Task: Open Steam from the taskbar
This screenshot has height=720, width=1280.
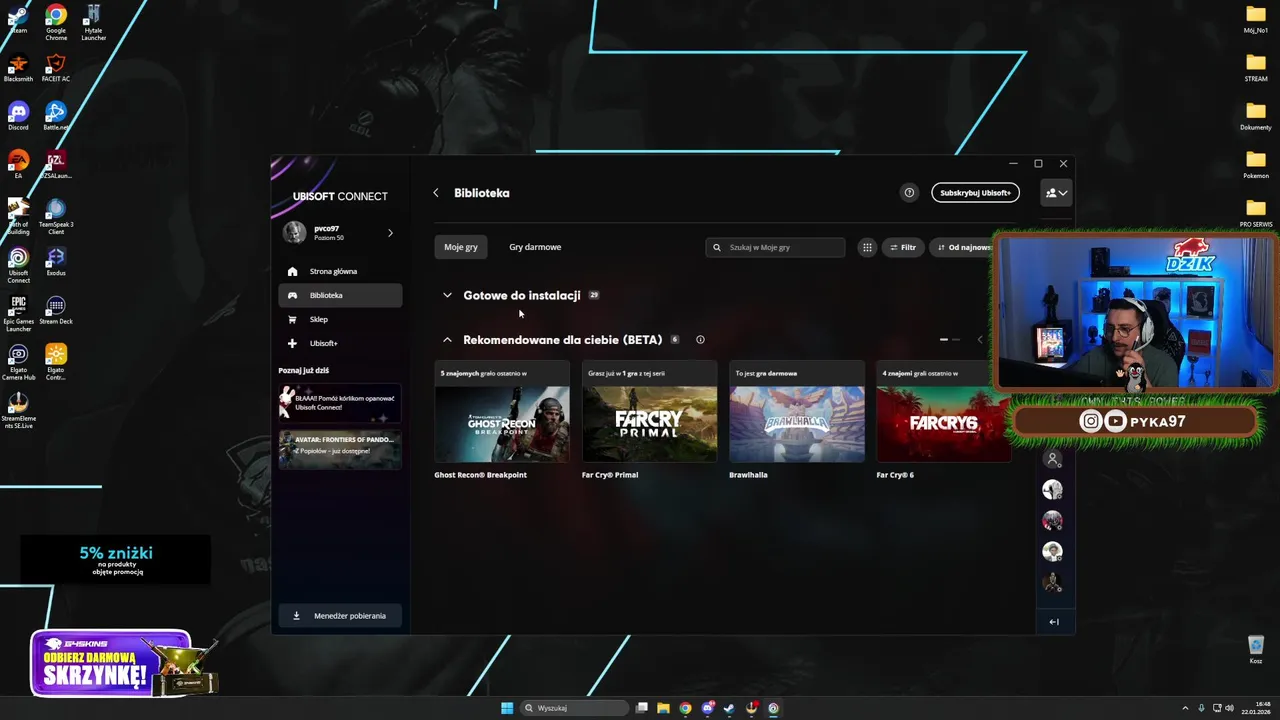Action: (729, 708)
